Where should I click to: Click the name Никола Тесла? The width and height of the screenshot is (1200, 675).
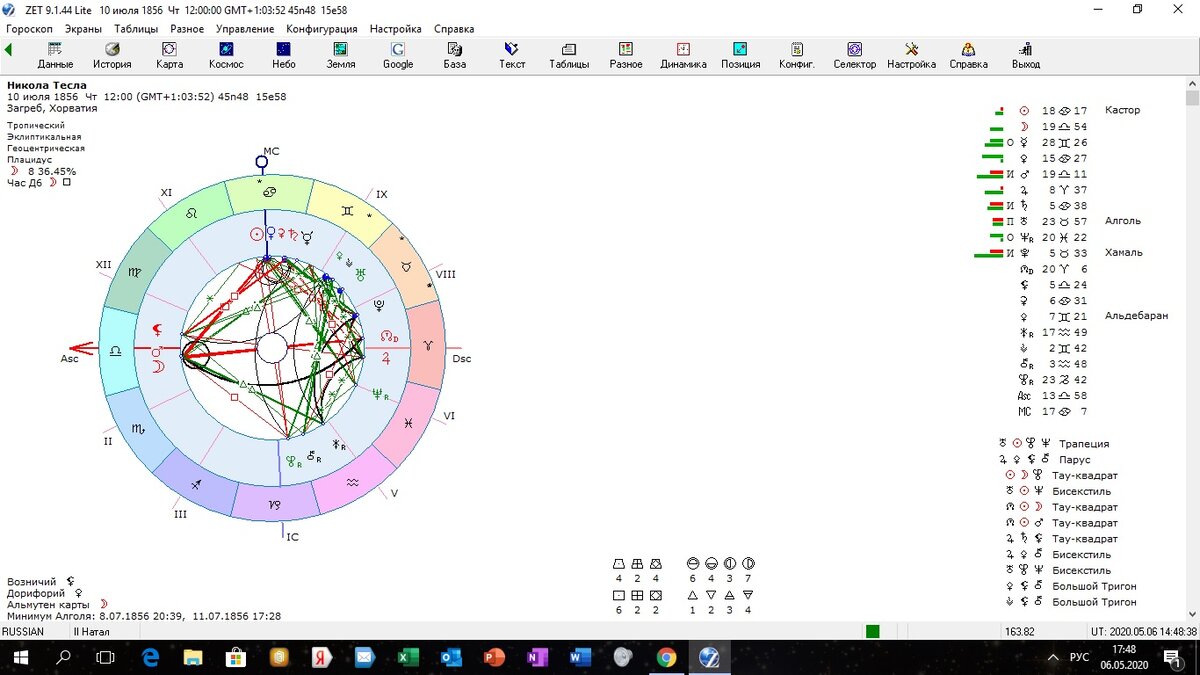47,85
